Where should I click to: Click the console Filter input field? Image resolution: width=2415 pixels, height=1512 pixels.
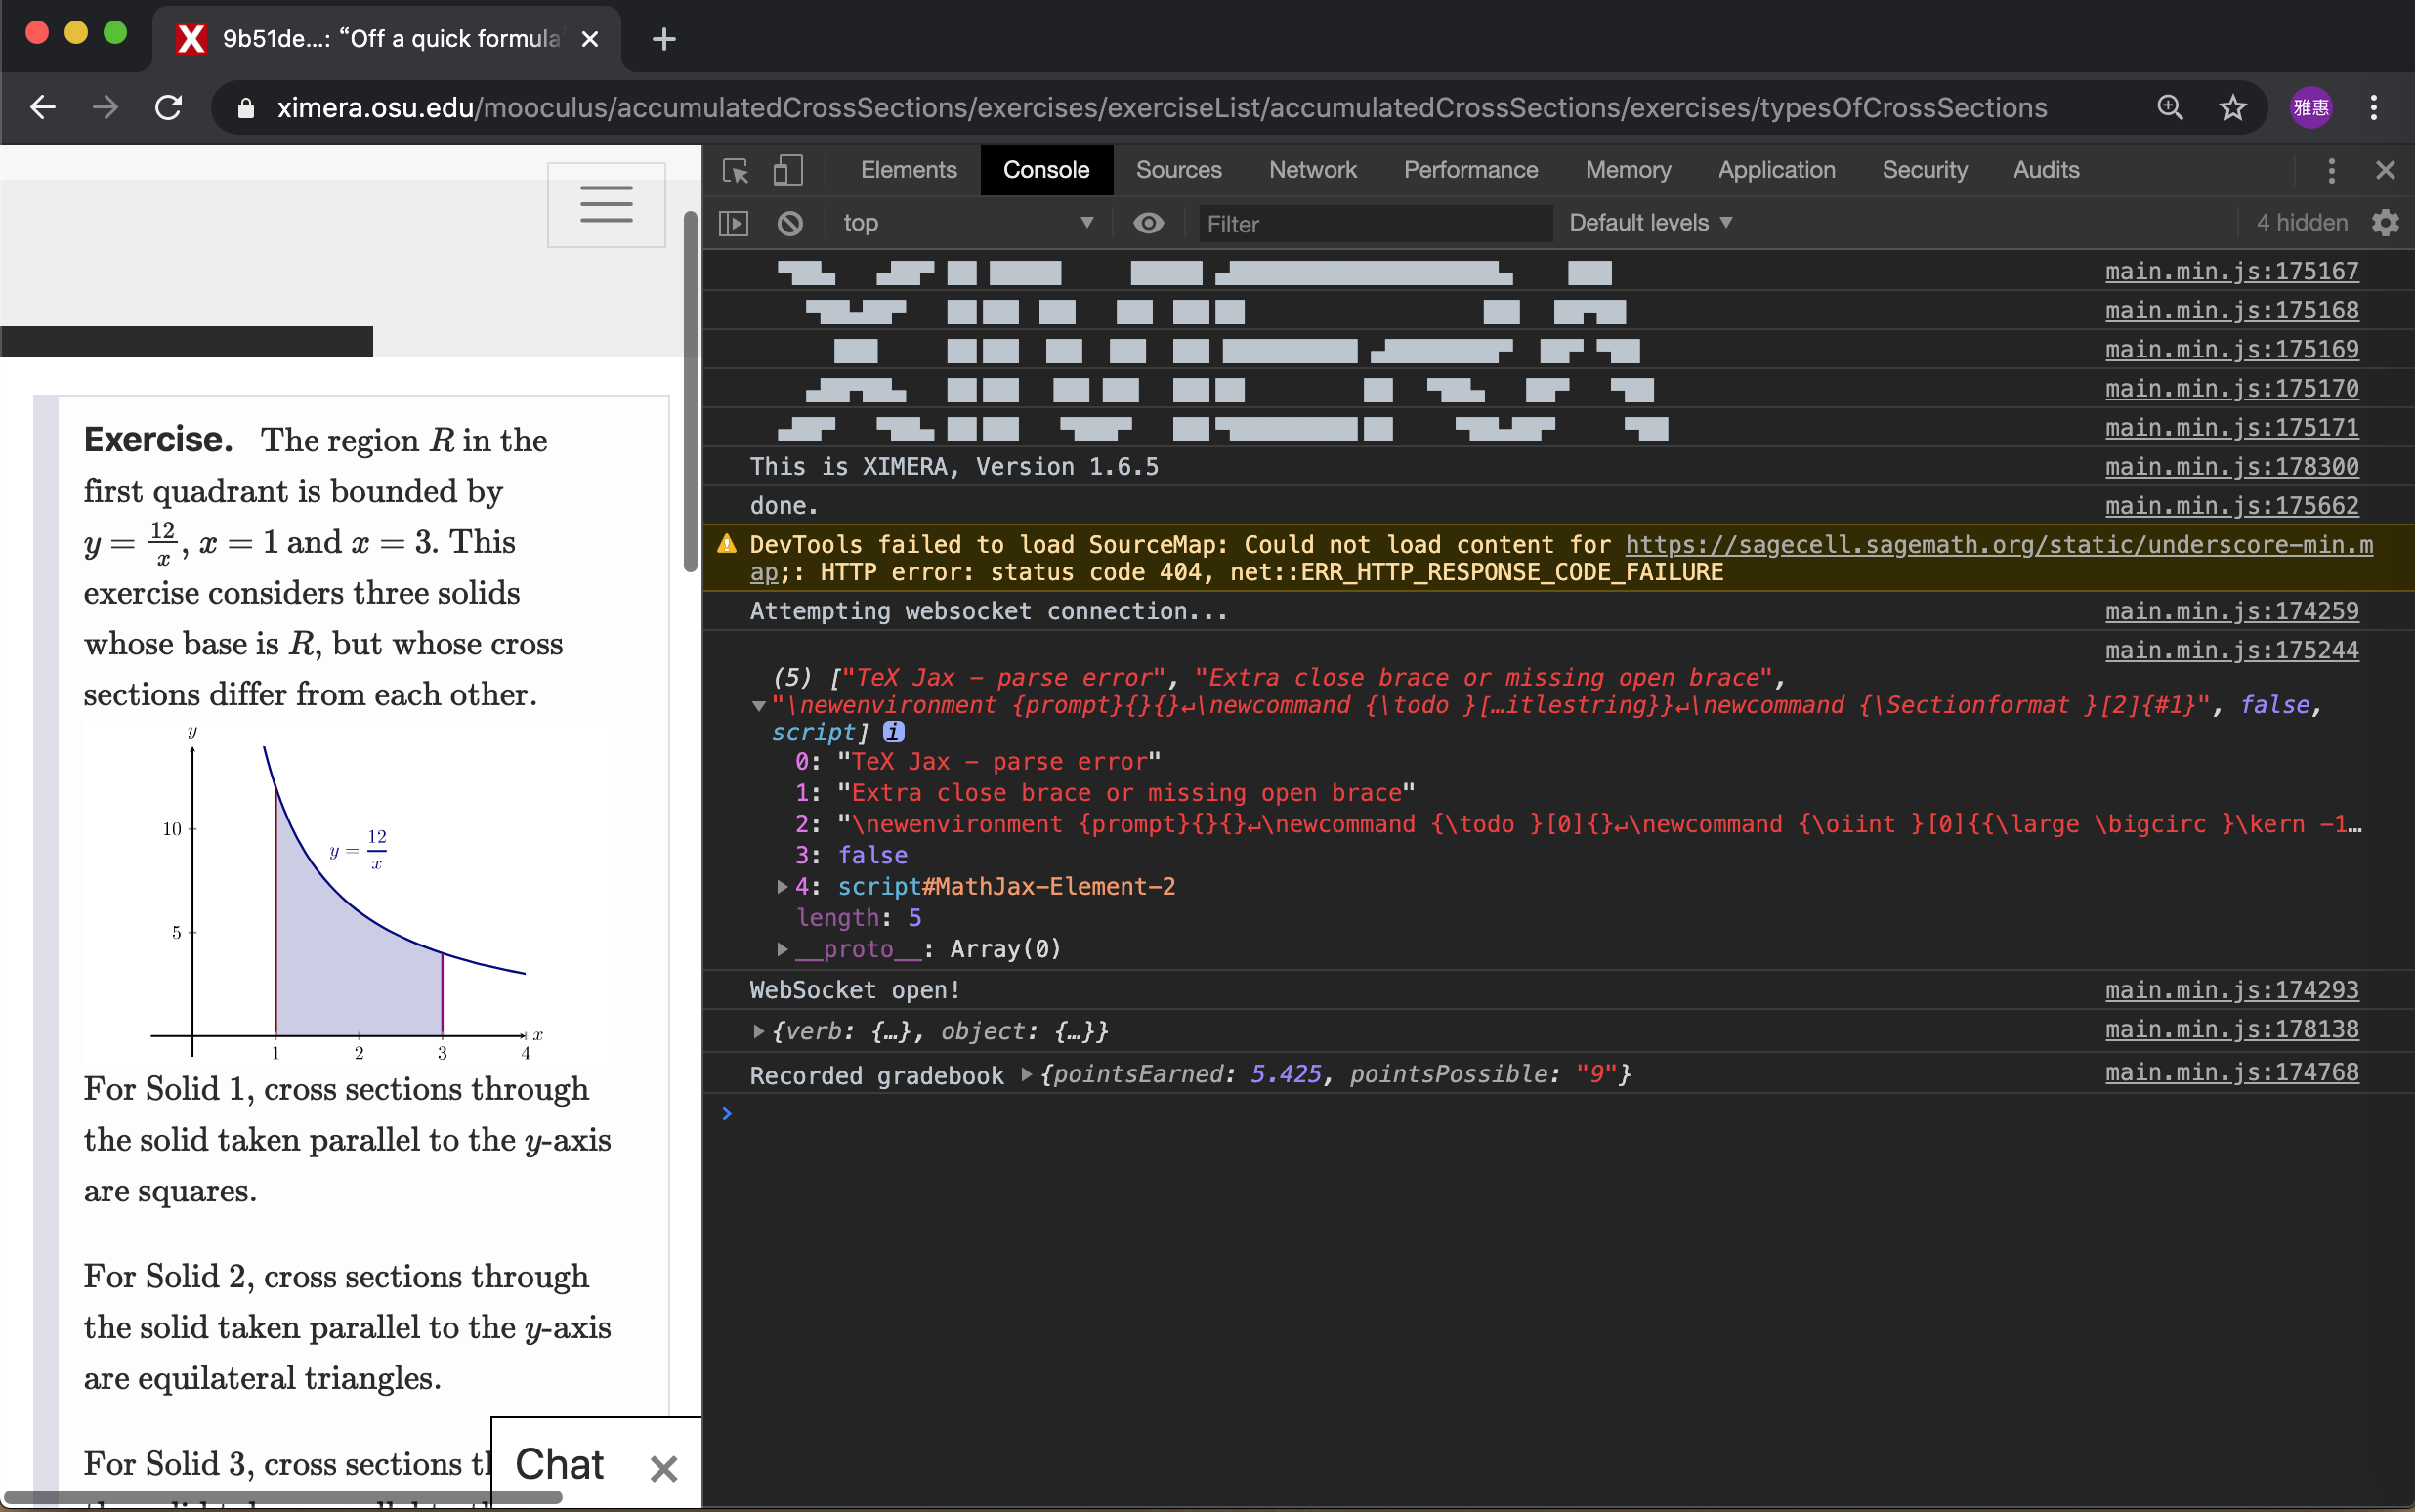pos(1374,223)
